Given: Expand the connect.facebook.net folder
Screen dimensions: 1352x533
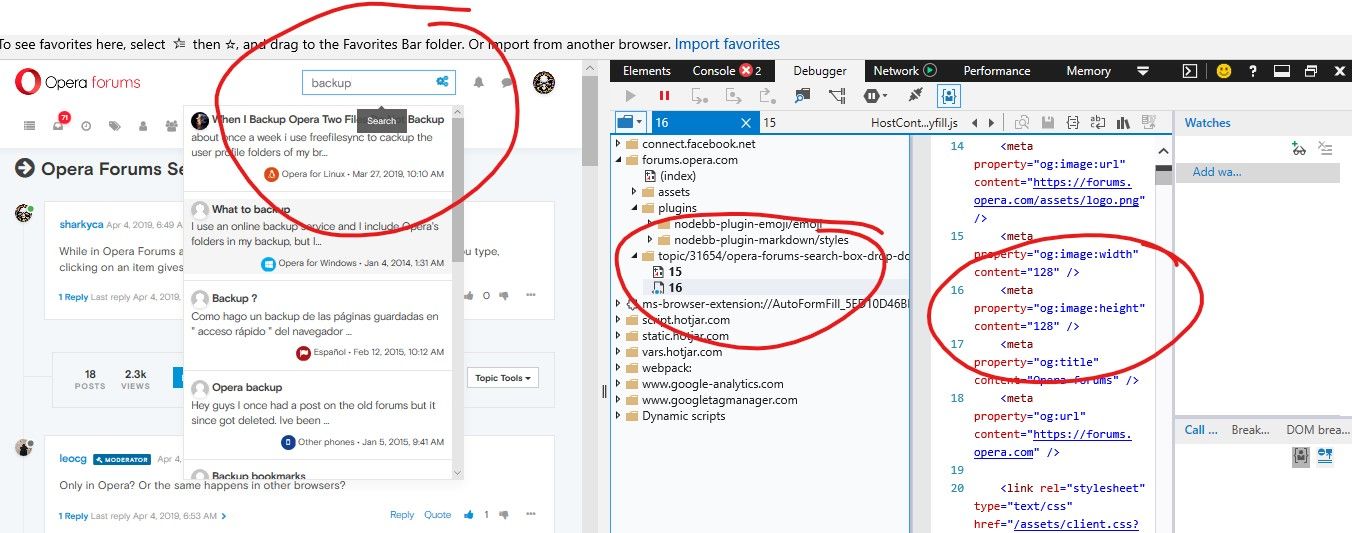Looking at the screenshot, I should pos(618,144).
